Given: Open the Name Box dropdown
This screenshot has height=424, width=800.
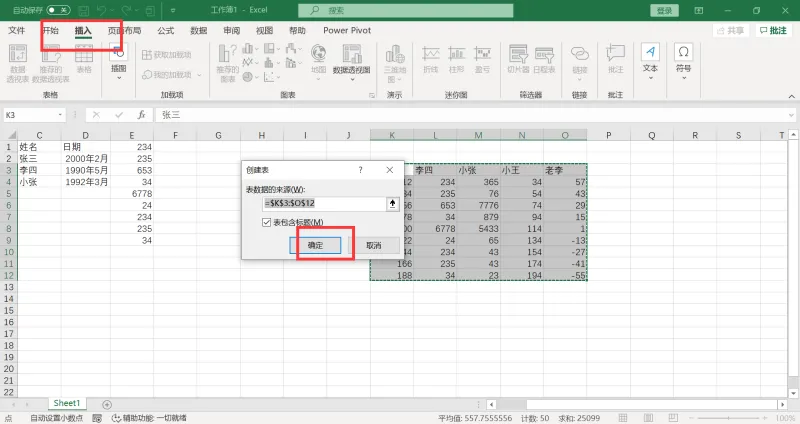Looking at the screenshot, I should (60, 115).
